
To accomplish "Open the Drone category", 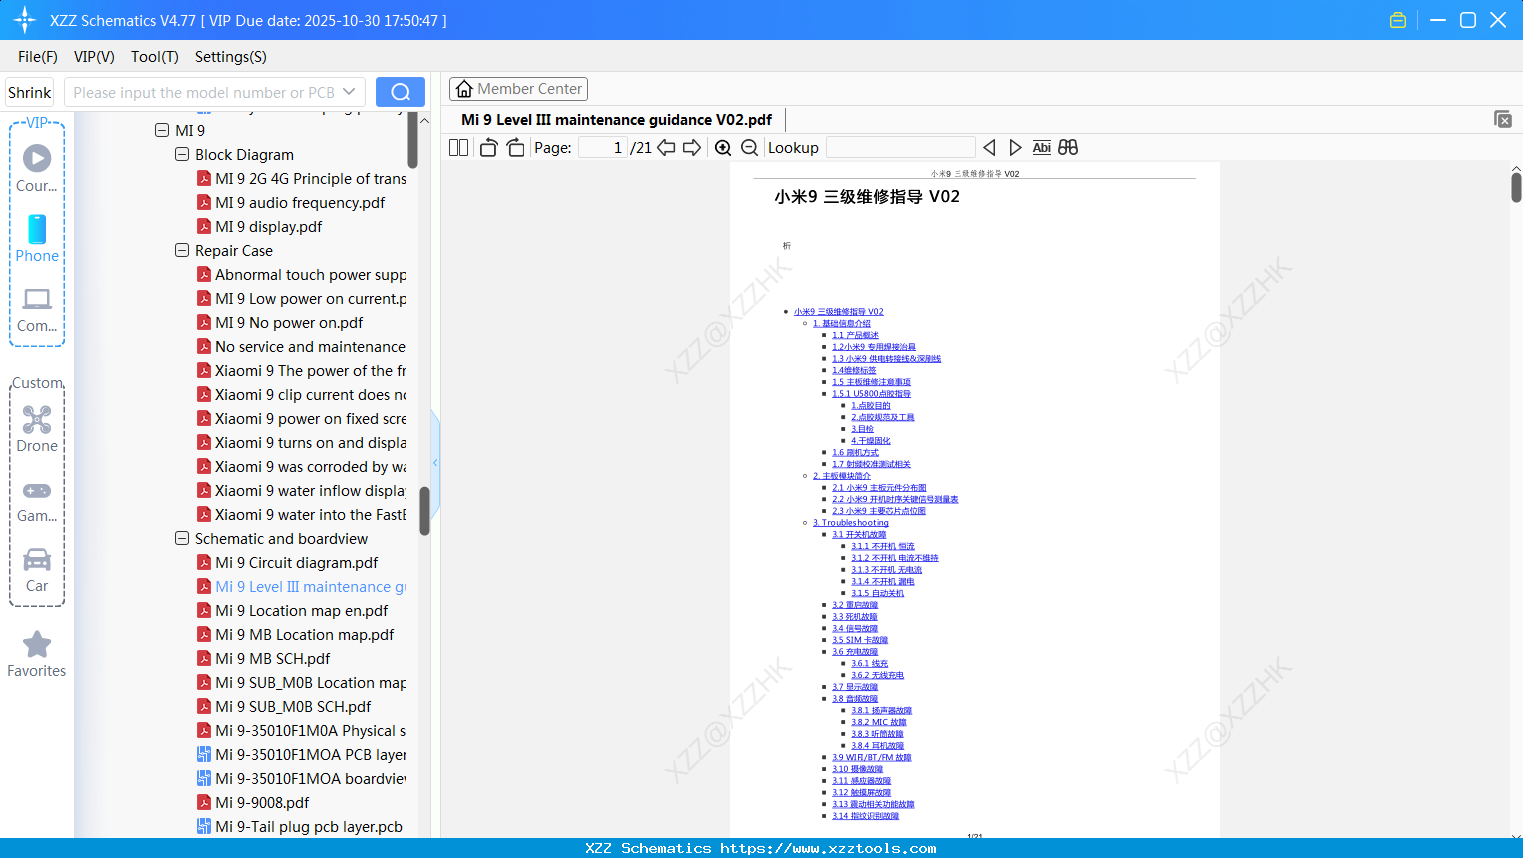I will point(37,429).
